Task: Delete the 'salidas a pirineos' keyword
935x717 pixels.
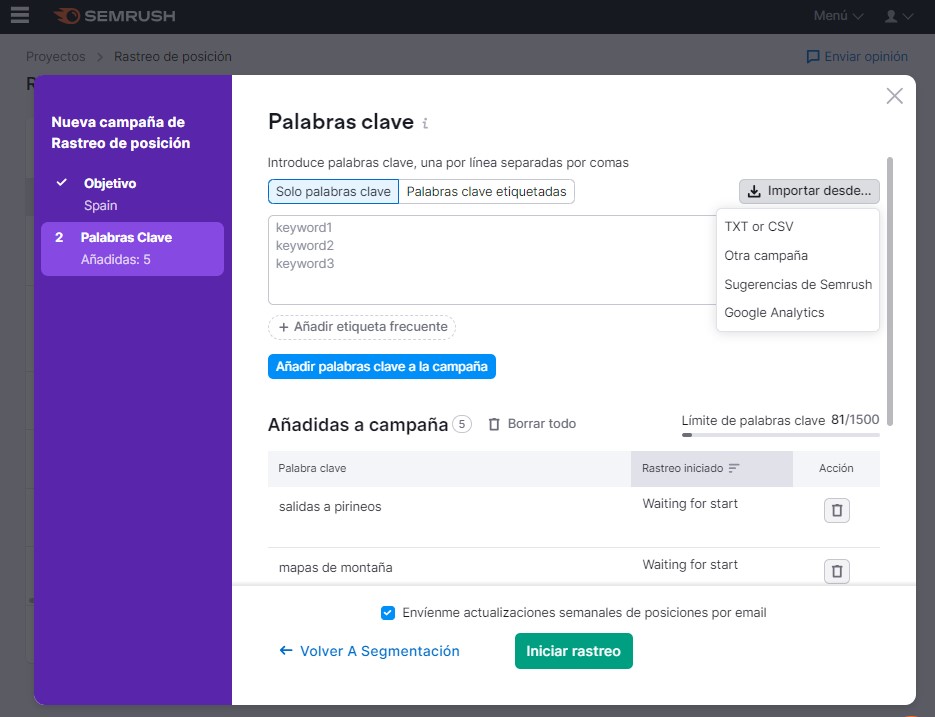Action: point(837,510)
